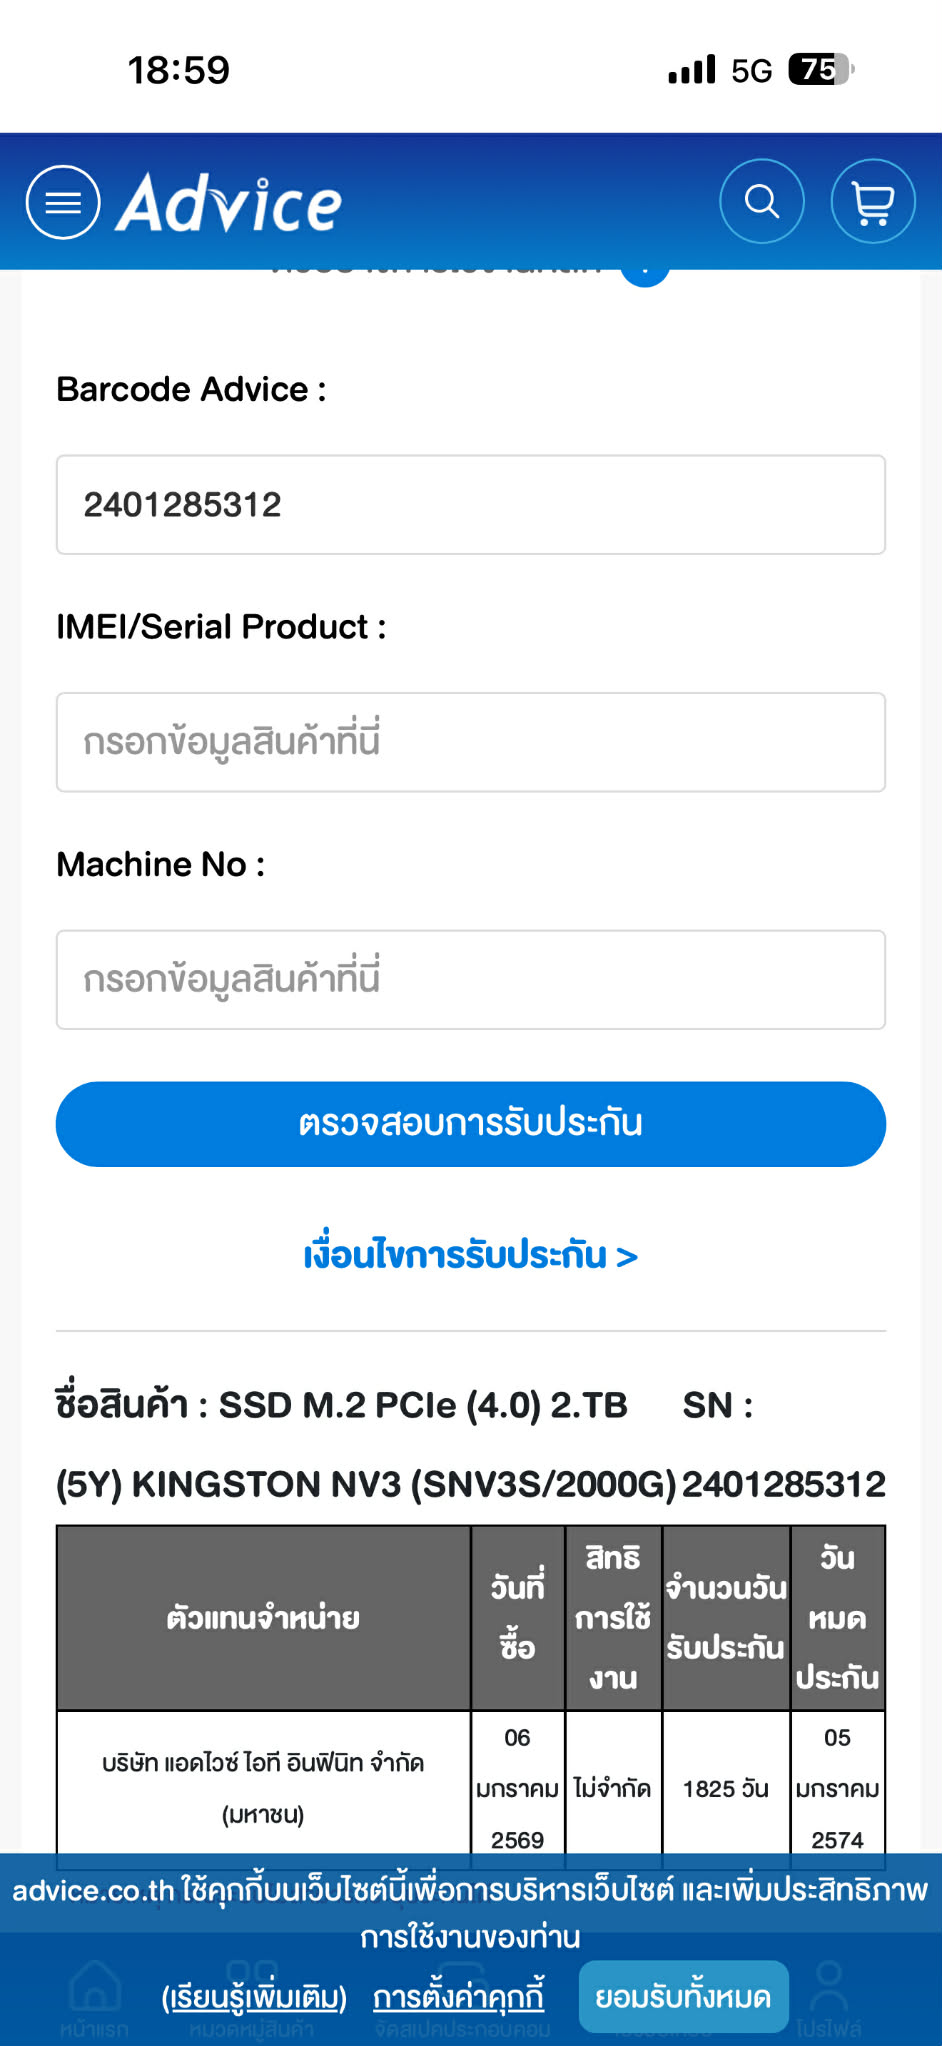The height and width of the screenshot is (2046, 942).
Task: Follow the เรียนรู้เพิ่มเติม cookie link
Action: coord(254,1998)
